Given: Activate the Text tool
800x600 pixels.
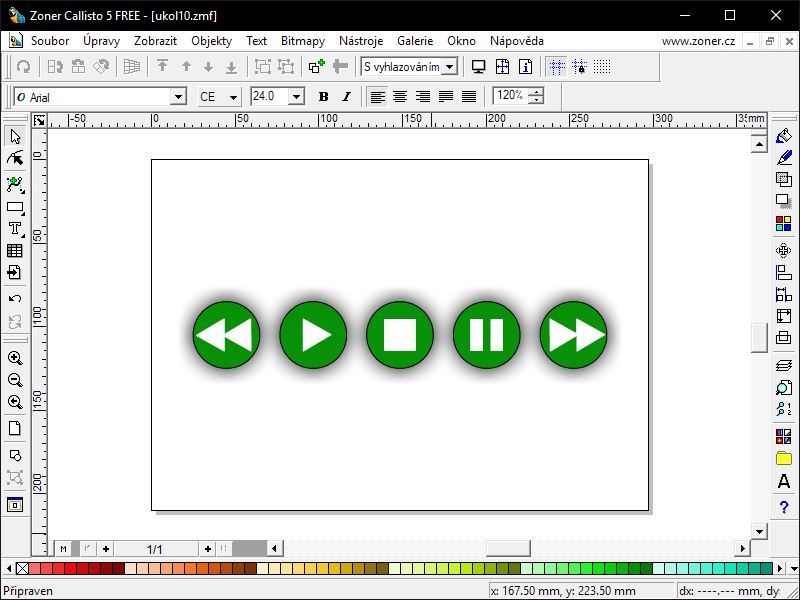Looking at the screenshot, I should (x=15, y=229).
